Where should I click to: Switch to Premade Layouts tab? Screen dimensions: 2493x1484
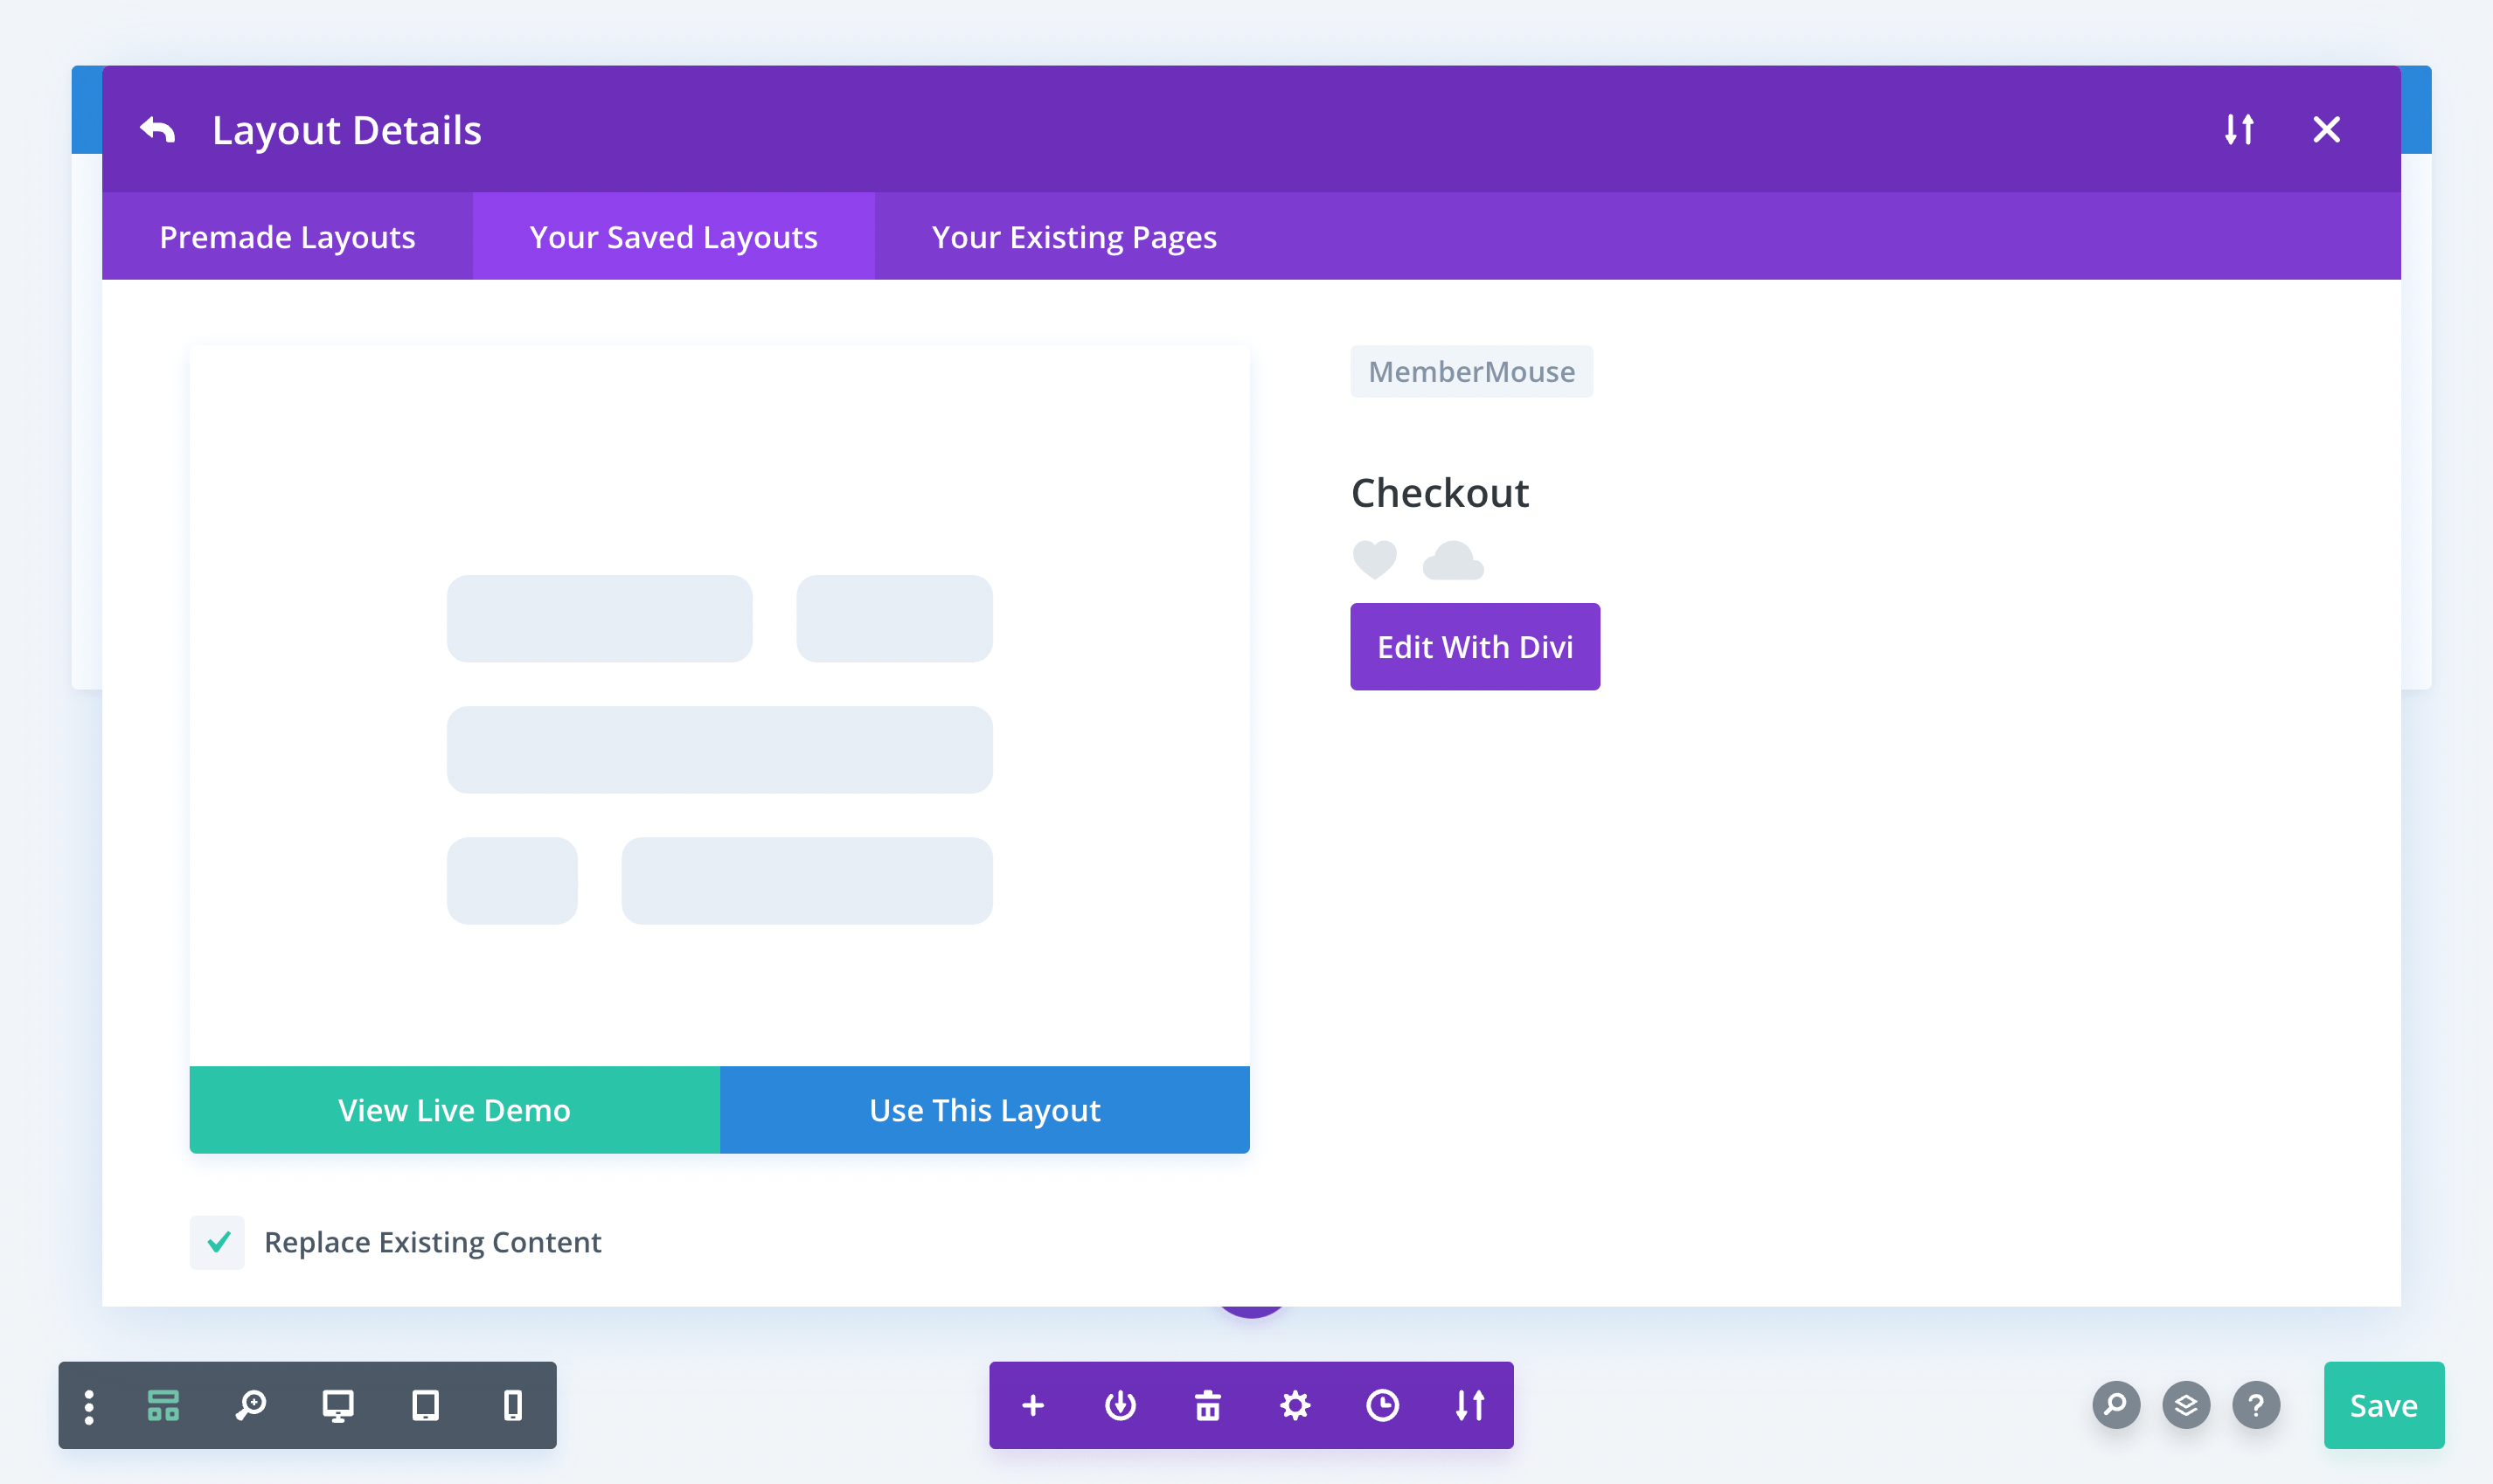click(x=286, y=235)
